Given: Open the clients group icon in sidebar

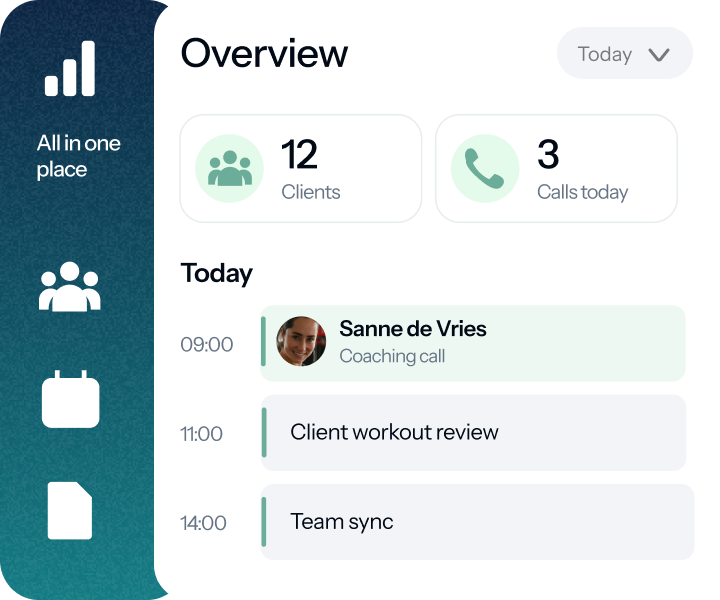Looking at the screenshot, I should [70, 287].
